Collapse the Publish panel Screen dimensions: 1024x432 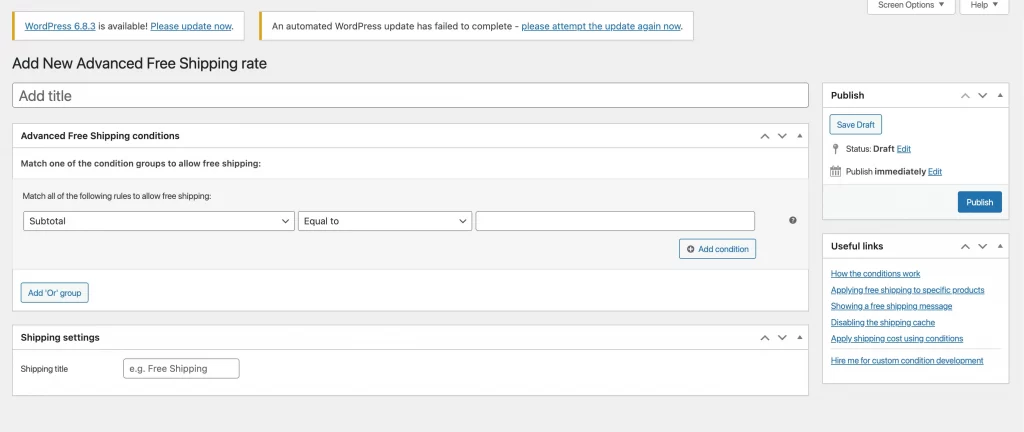(999, 96)
